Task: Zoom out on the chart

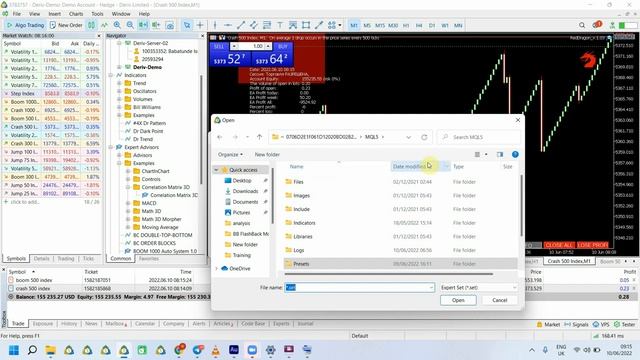Action: (x=130, y=25)
